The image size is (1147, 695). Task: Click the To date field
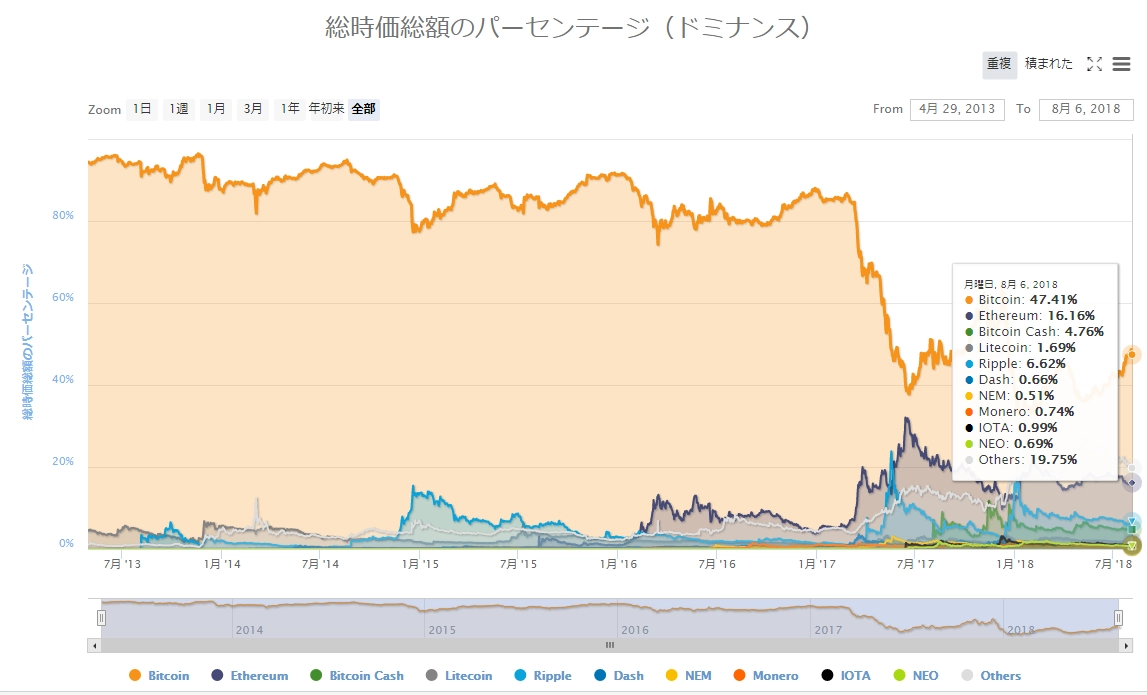[x=1086, y=109]
